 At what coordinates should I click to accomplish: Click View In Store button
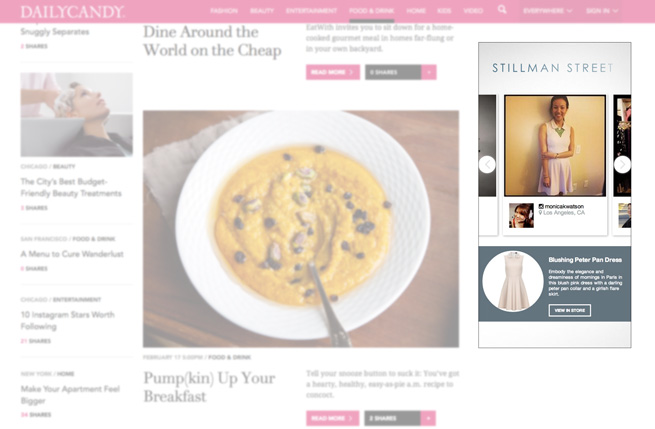point(569,310)
